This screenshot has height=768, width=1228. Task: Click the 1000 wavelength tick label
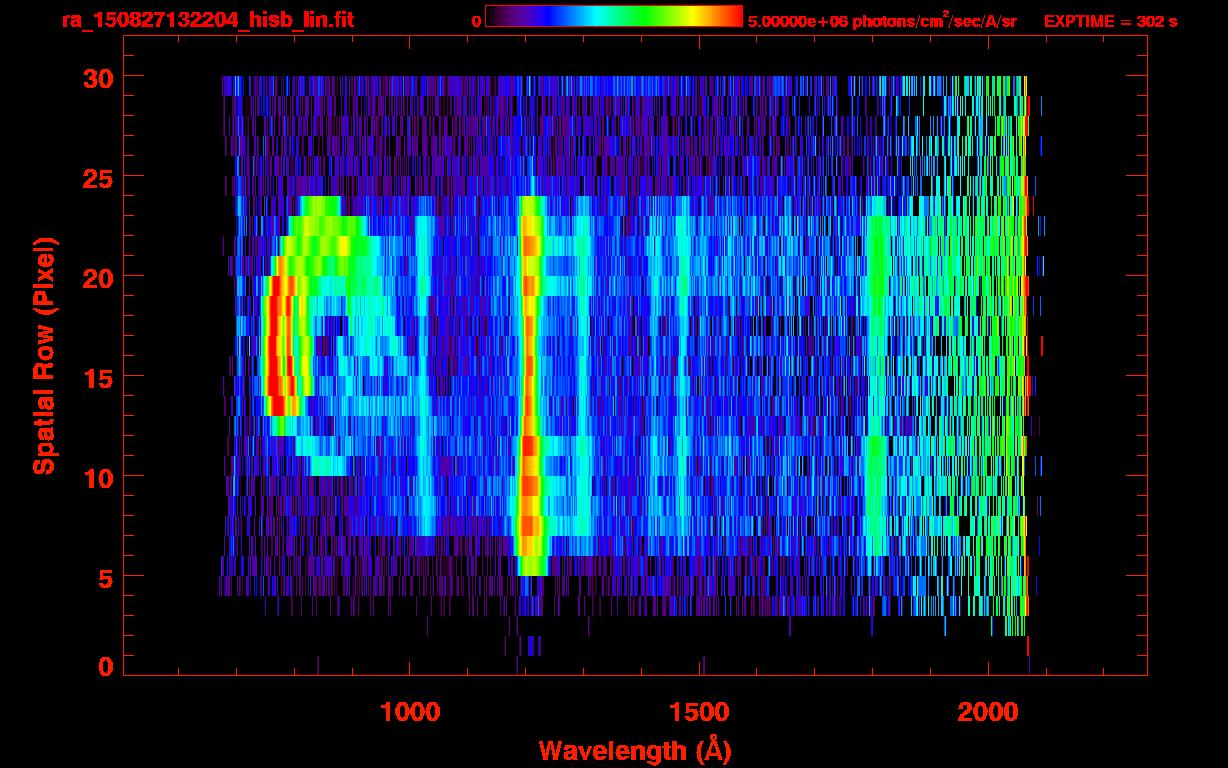coord(410,712)
